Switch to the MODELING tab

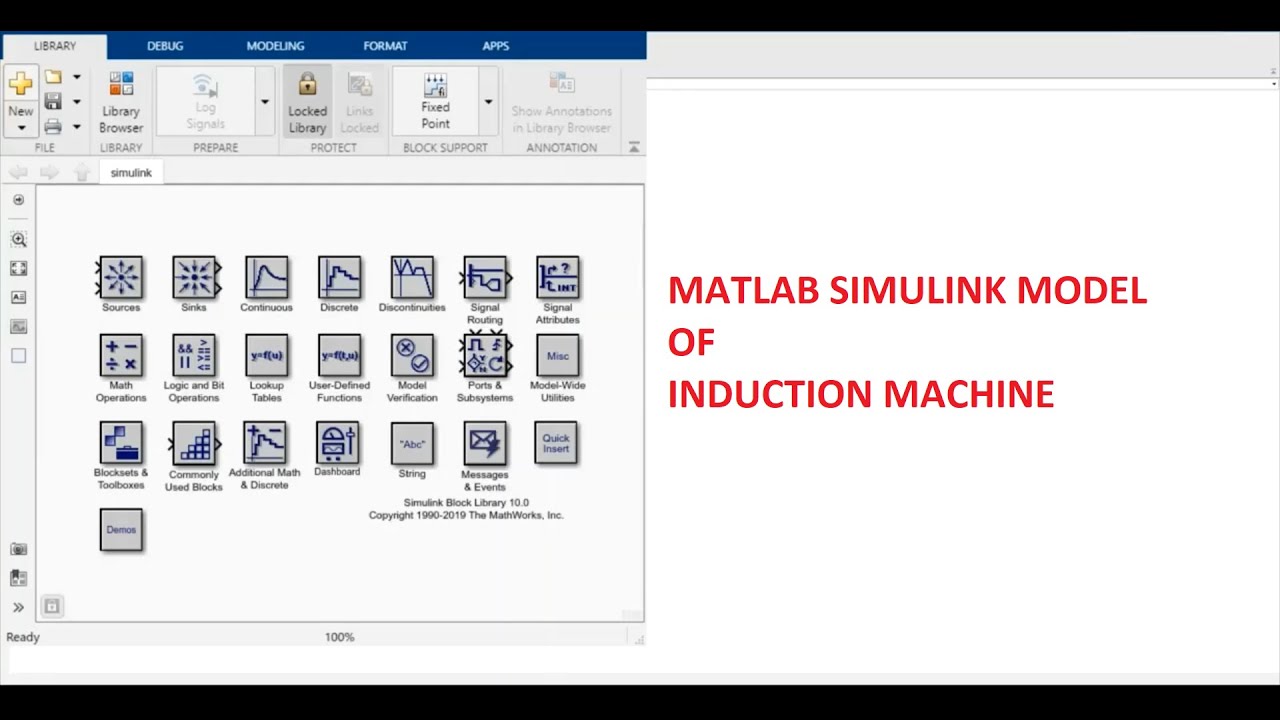point(275,46)
